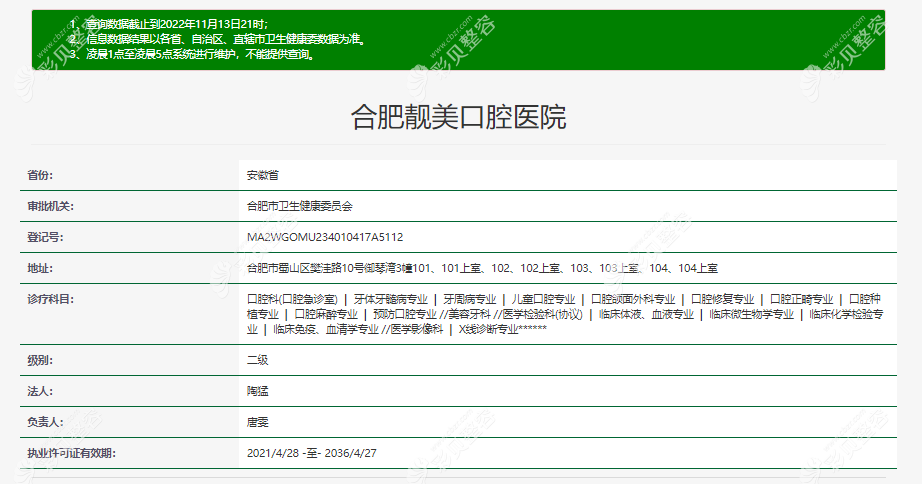
Task: Click the 登记号 label
Action: (x=45, y=237)
